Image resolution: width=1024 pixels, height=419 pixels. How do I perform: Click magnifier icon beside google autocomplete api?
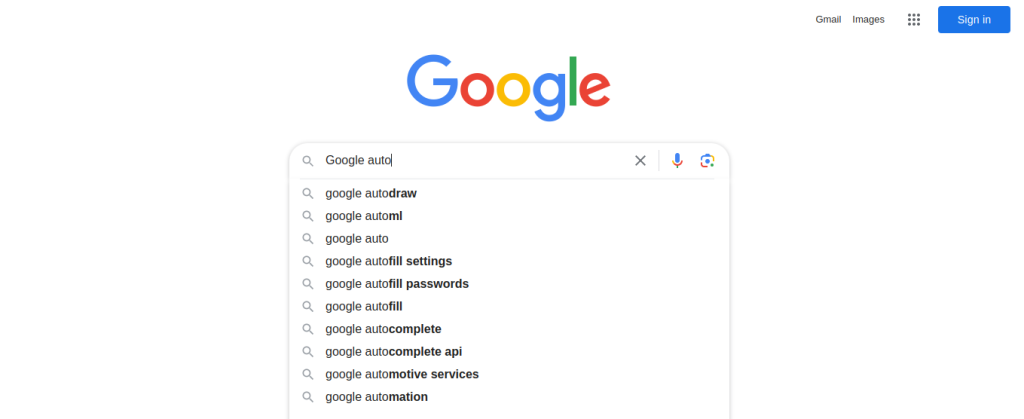[x=308, y=352]
